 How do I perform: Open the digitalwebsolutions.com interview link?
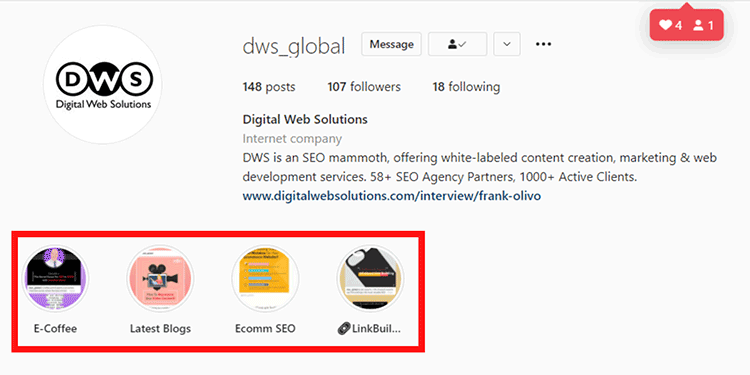(x=392, y=196)
